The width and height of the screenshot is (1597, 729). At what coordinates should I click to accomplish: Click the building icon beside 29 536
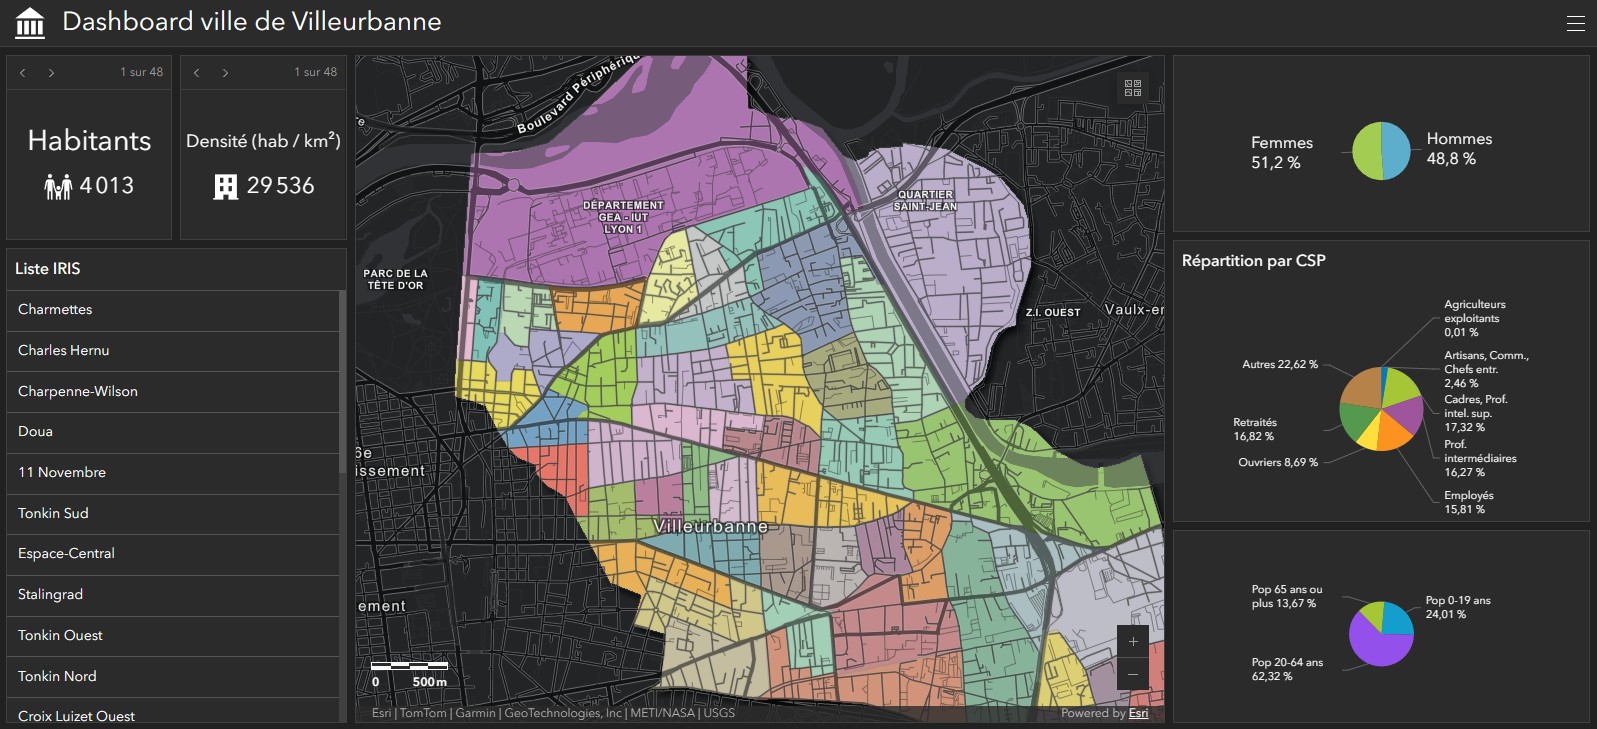click(226, 186)
